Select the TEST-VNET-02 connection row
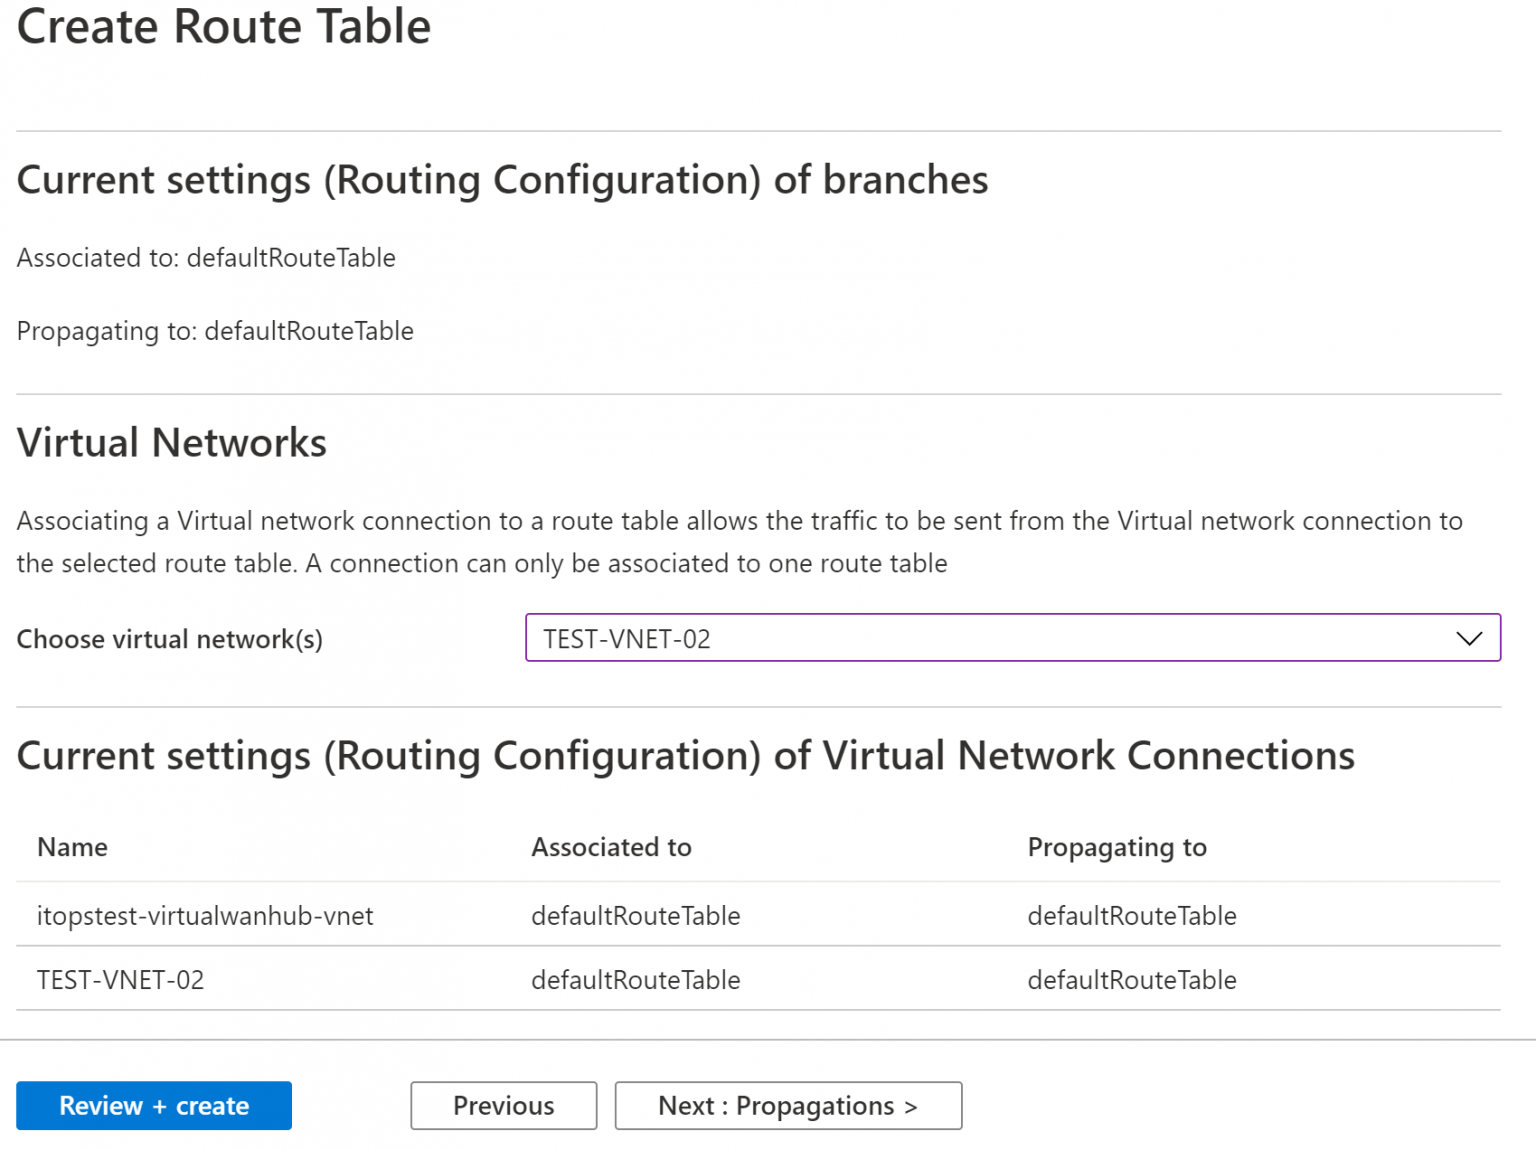 pos(121,980)
